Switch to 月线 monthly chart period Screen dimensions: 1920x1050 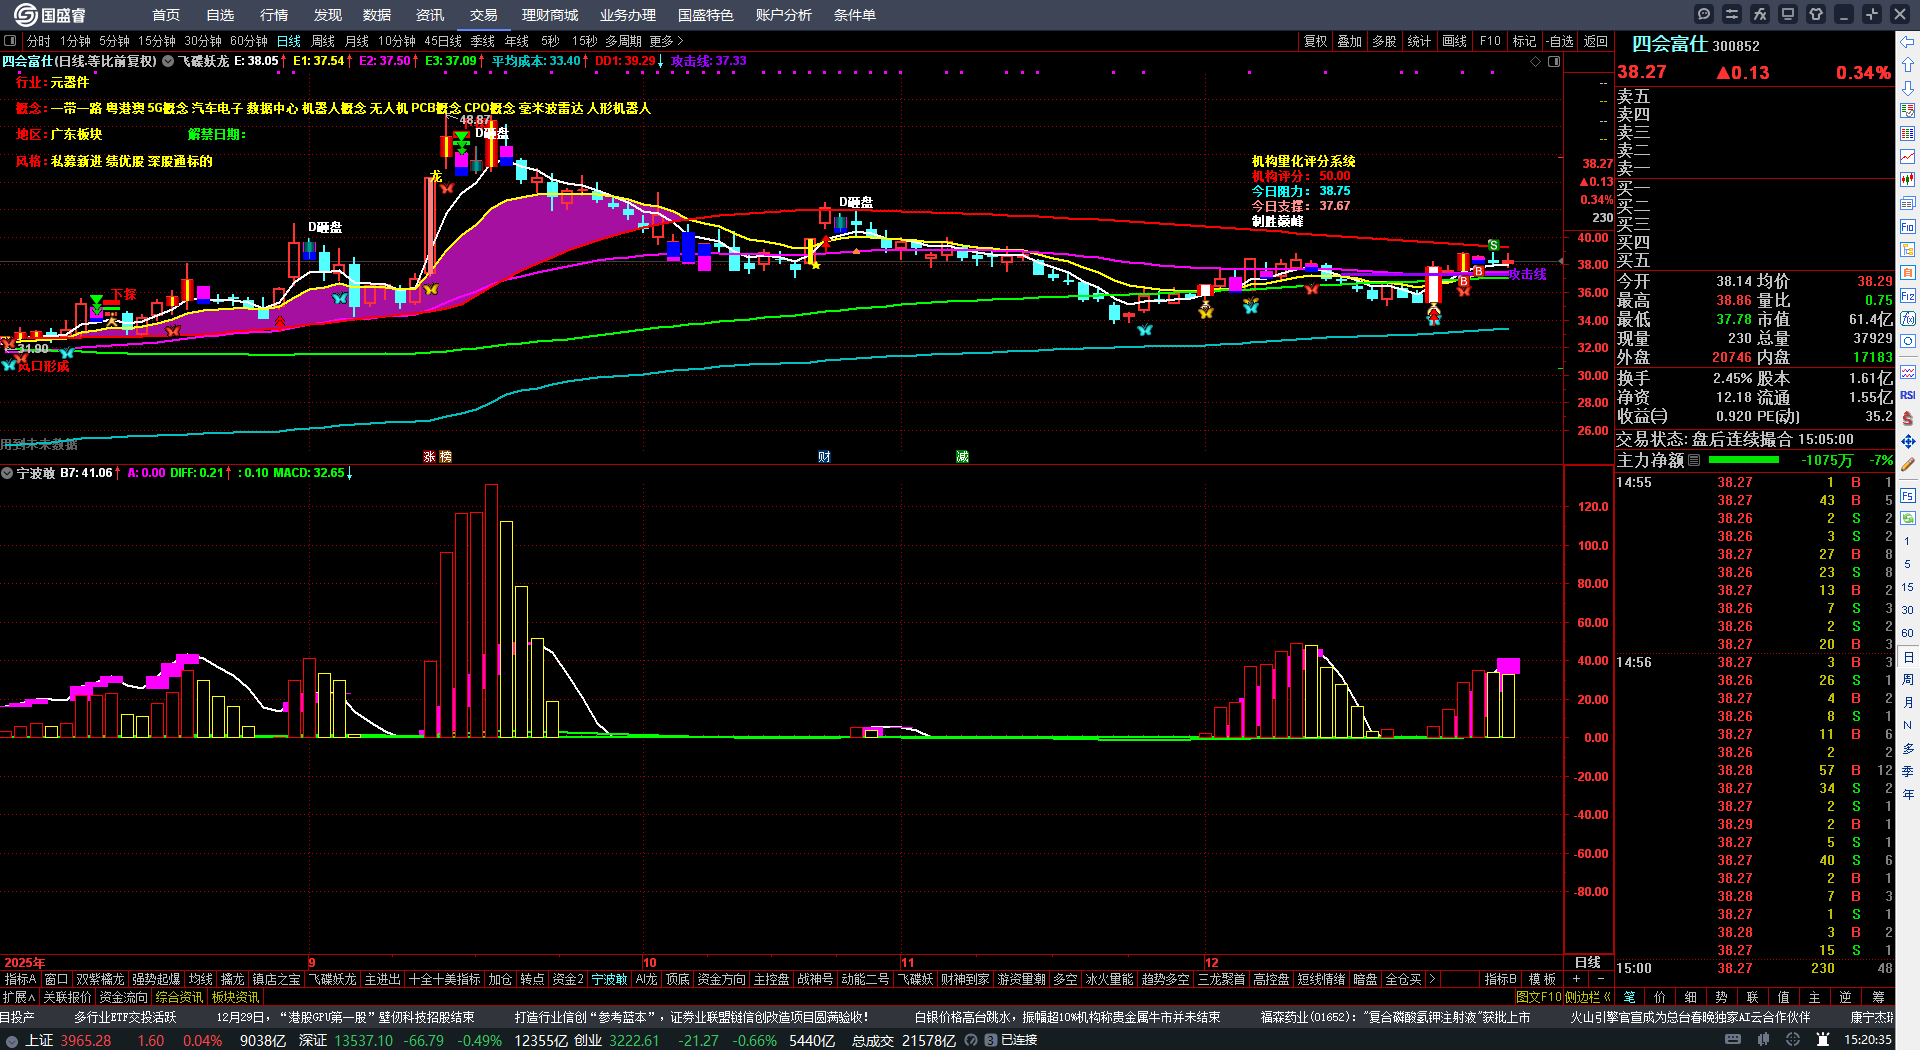(x=357, y=41)
